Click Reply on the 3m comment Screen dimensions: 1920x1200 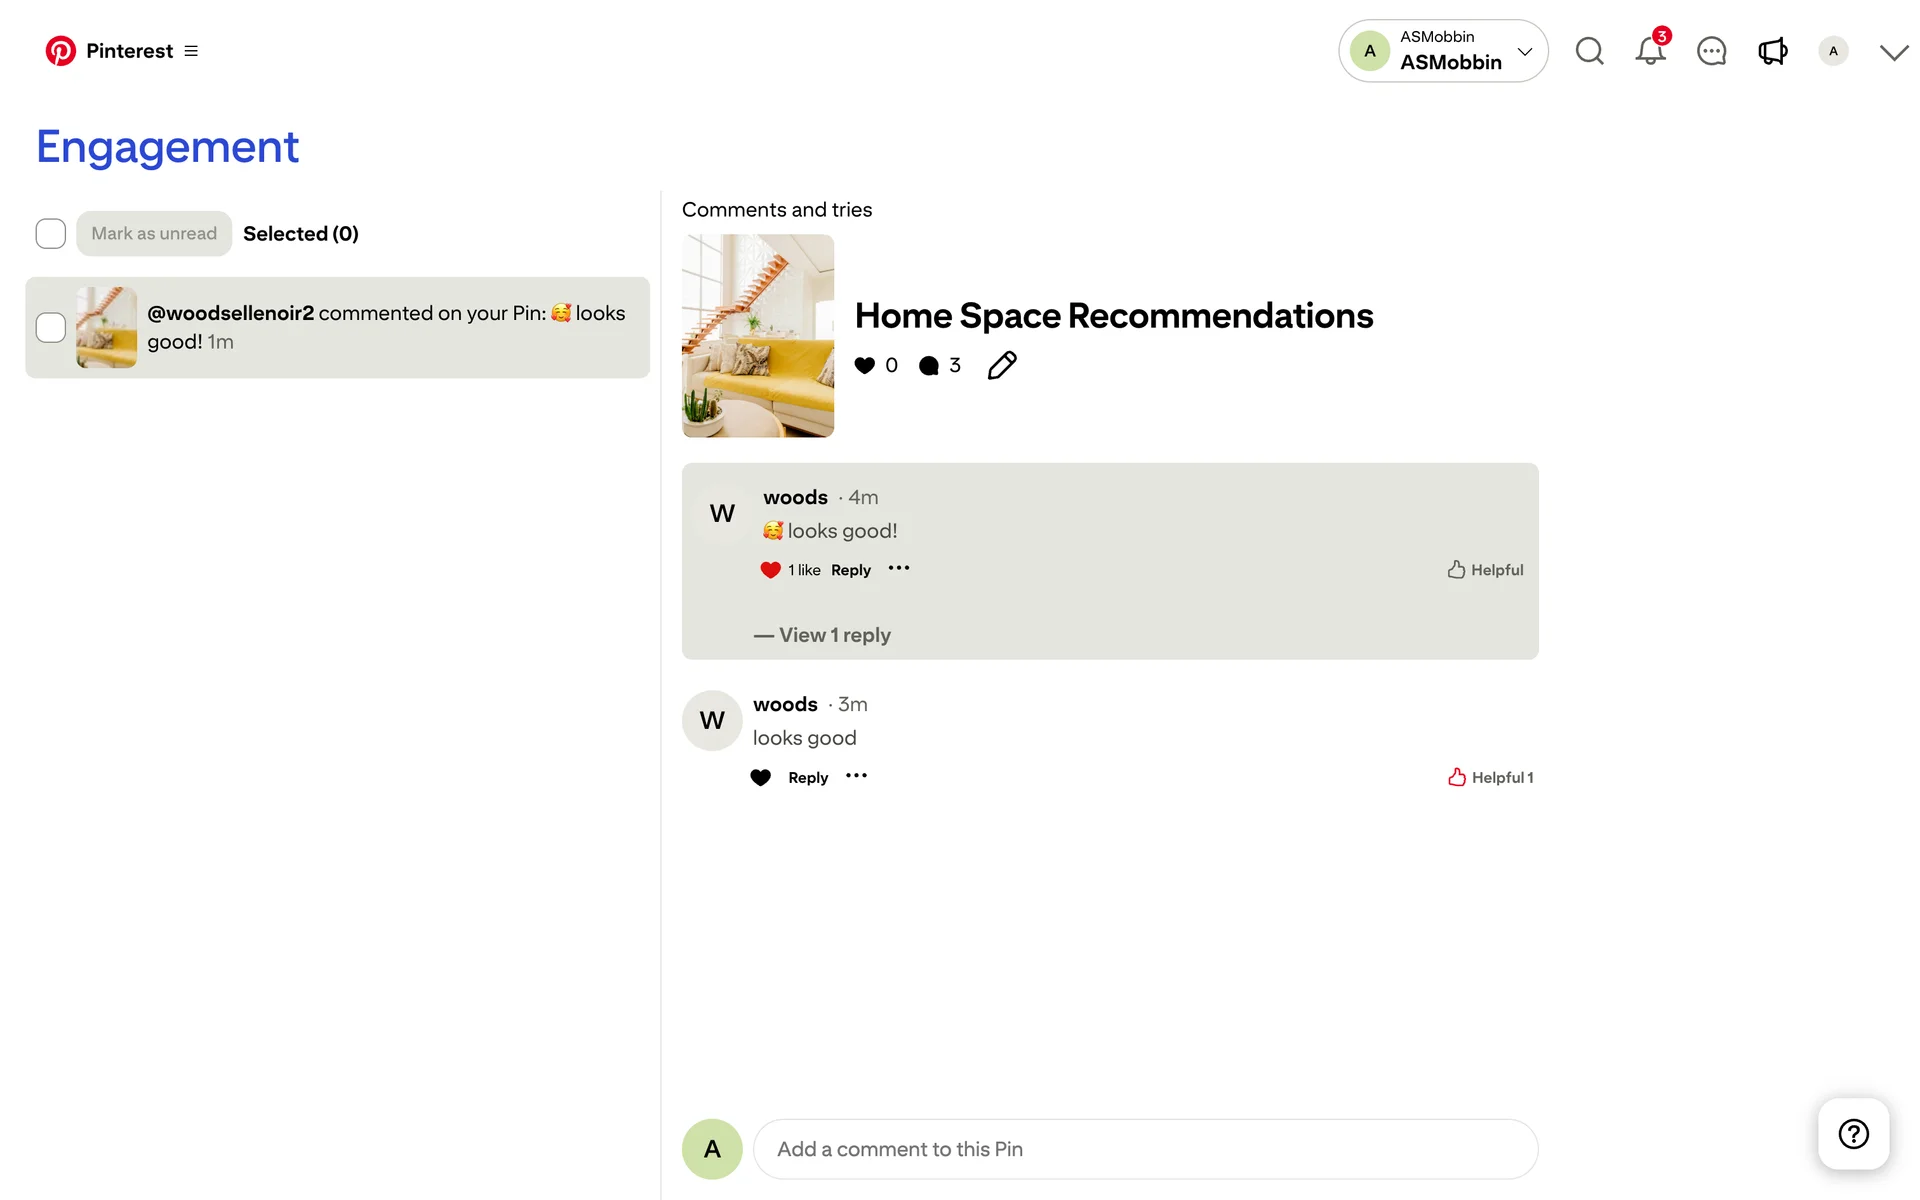coord(808,777)
